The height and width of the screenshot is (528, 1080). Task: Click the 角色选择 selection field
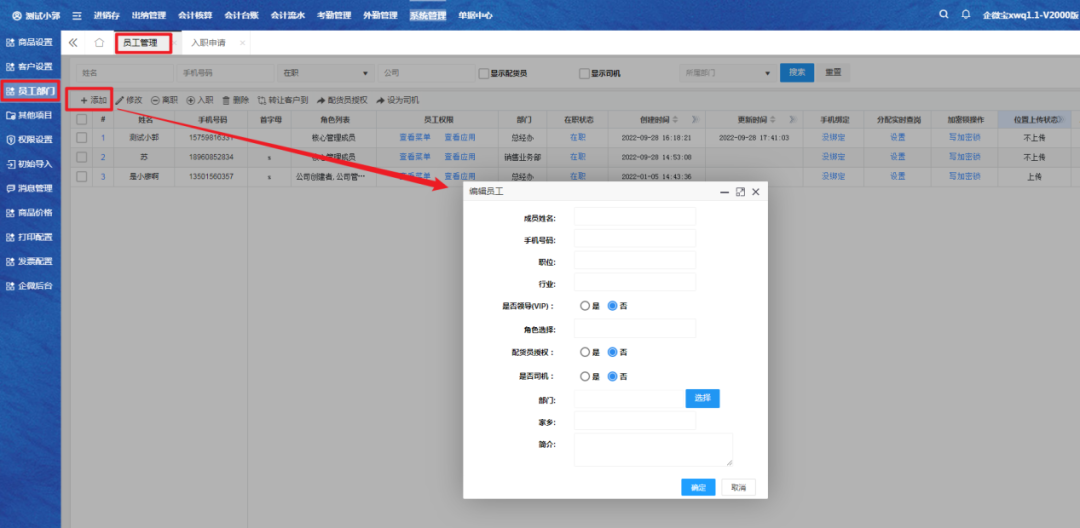(634, 328)
